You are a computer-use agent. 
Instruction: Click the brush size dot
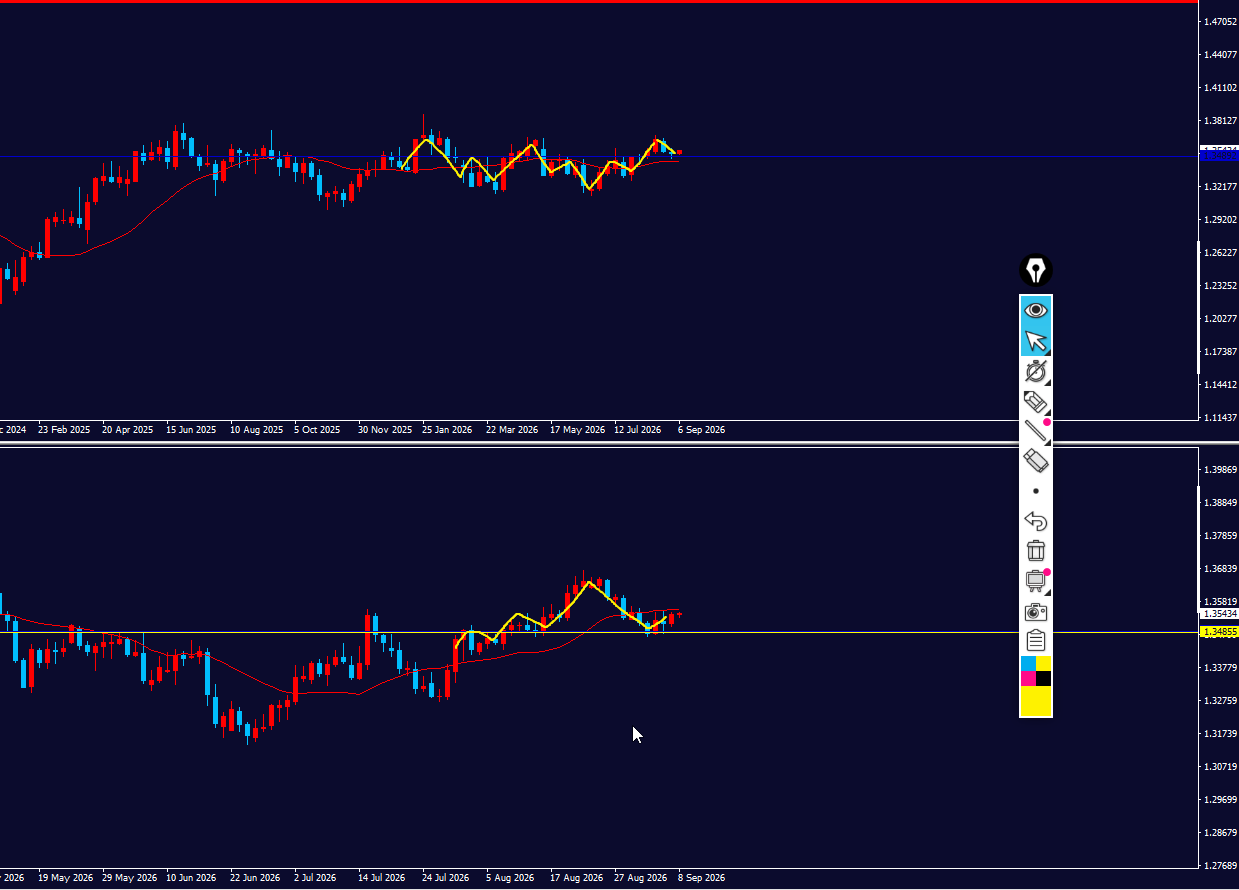pos(1036,491)
